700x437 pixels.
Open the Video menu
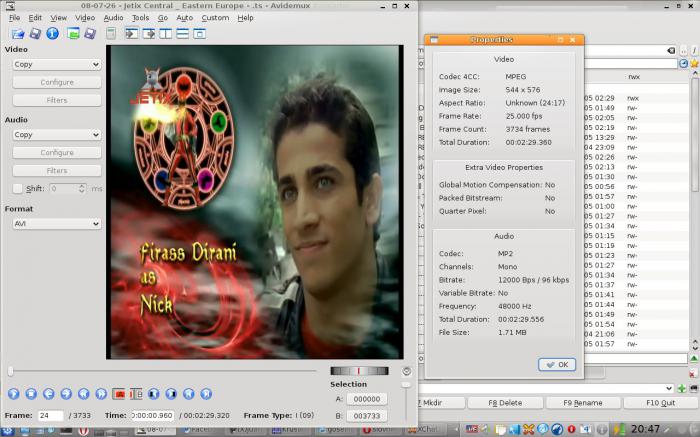click(85, 17)
